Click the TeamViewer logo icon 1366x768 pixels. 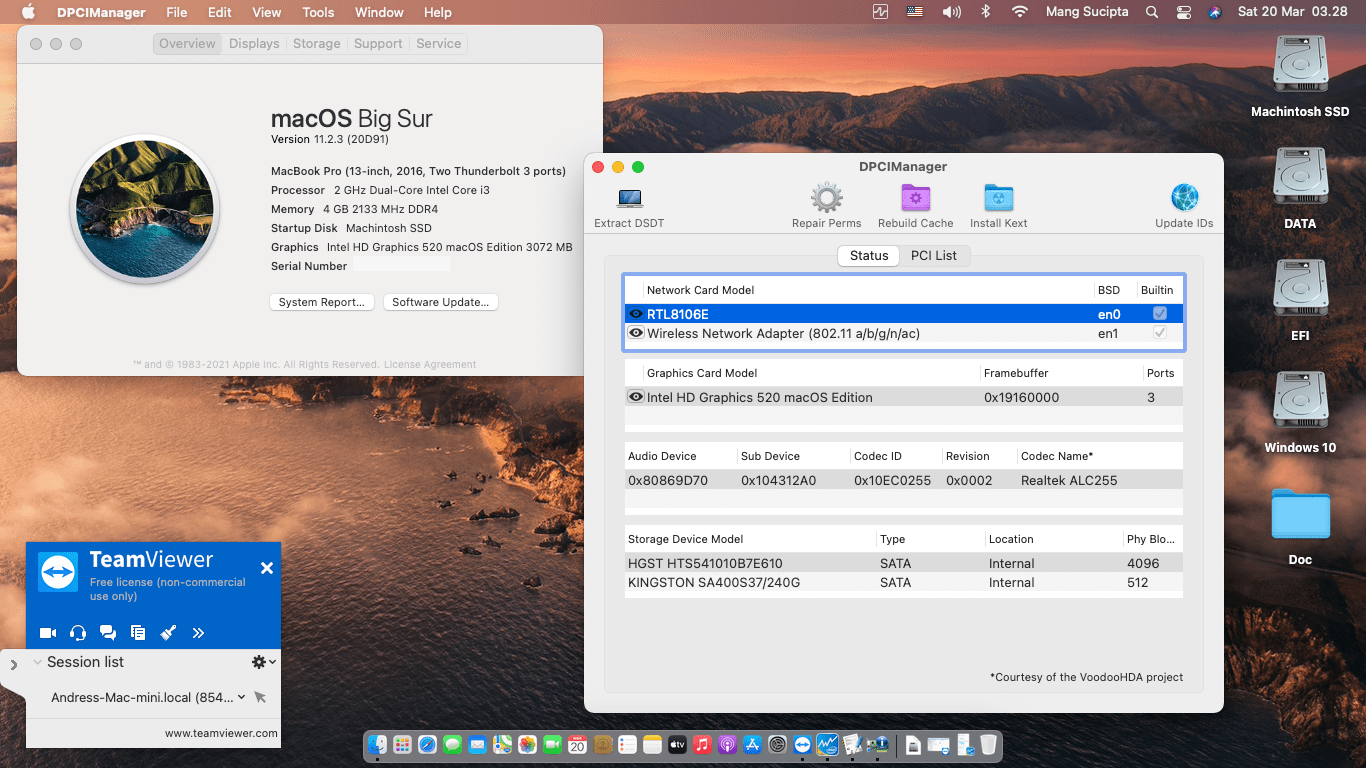[x=58, y=572]
